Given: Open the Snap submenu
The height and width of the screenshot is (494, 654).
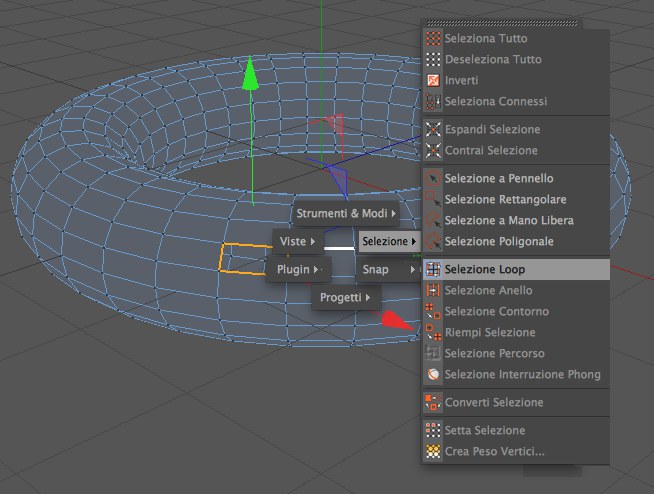Looking at the screenshot, I should tap(389, 270).
